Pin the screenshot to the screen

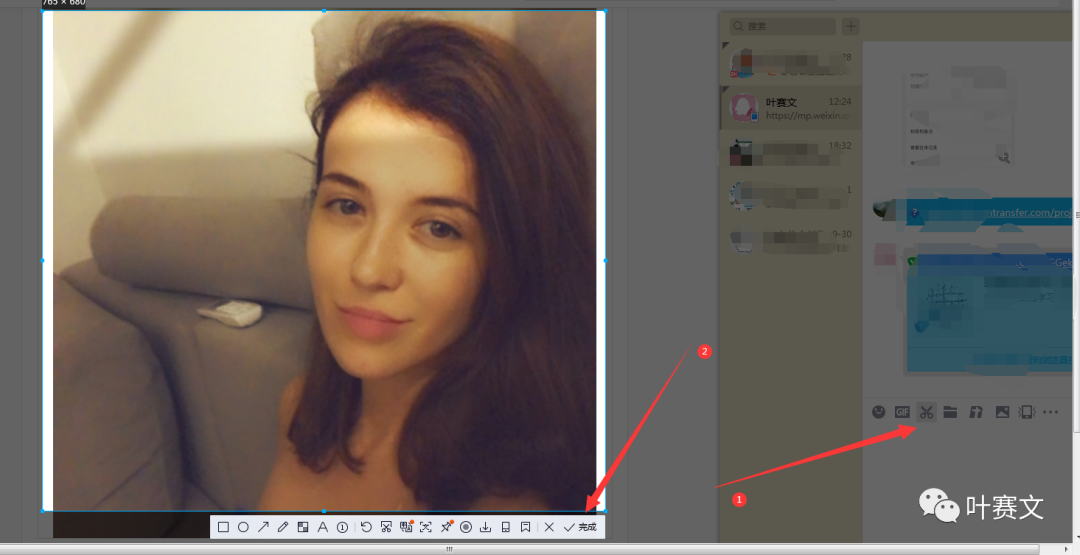(446, 527)
